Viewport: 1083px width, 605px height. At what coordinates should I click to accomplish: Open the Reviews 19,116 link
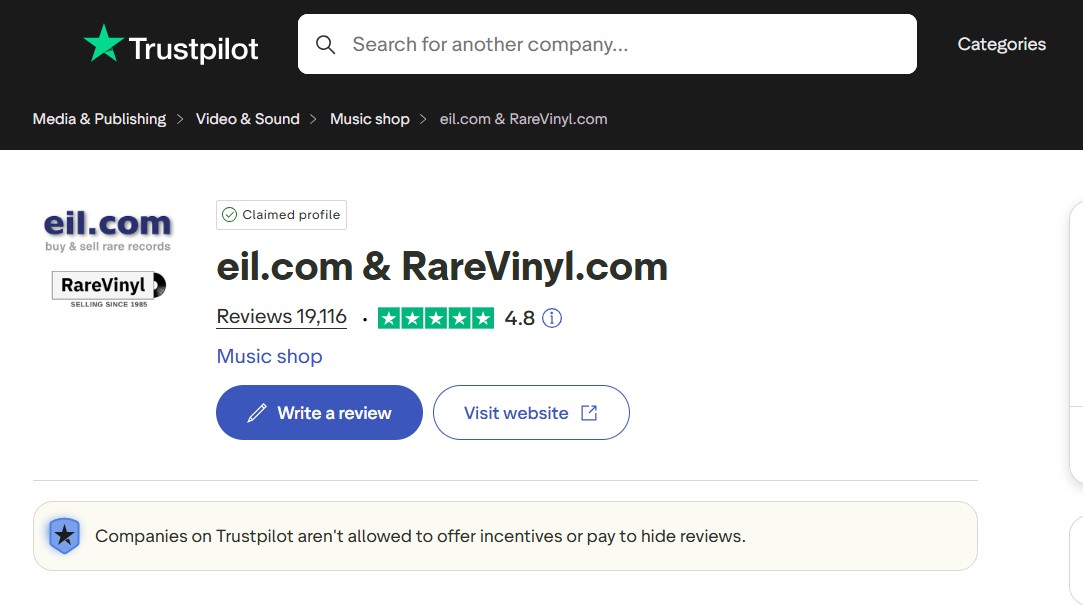281,317
